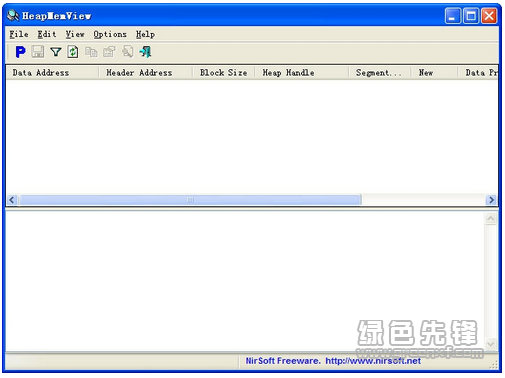Image resolution: width=505 pixels, height=378 pixels.
Task: Click the Copy toolbar icon
Action: [x=91, y=52]
